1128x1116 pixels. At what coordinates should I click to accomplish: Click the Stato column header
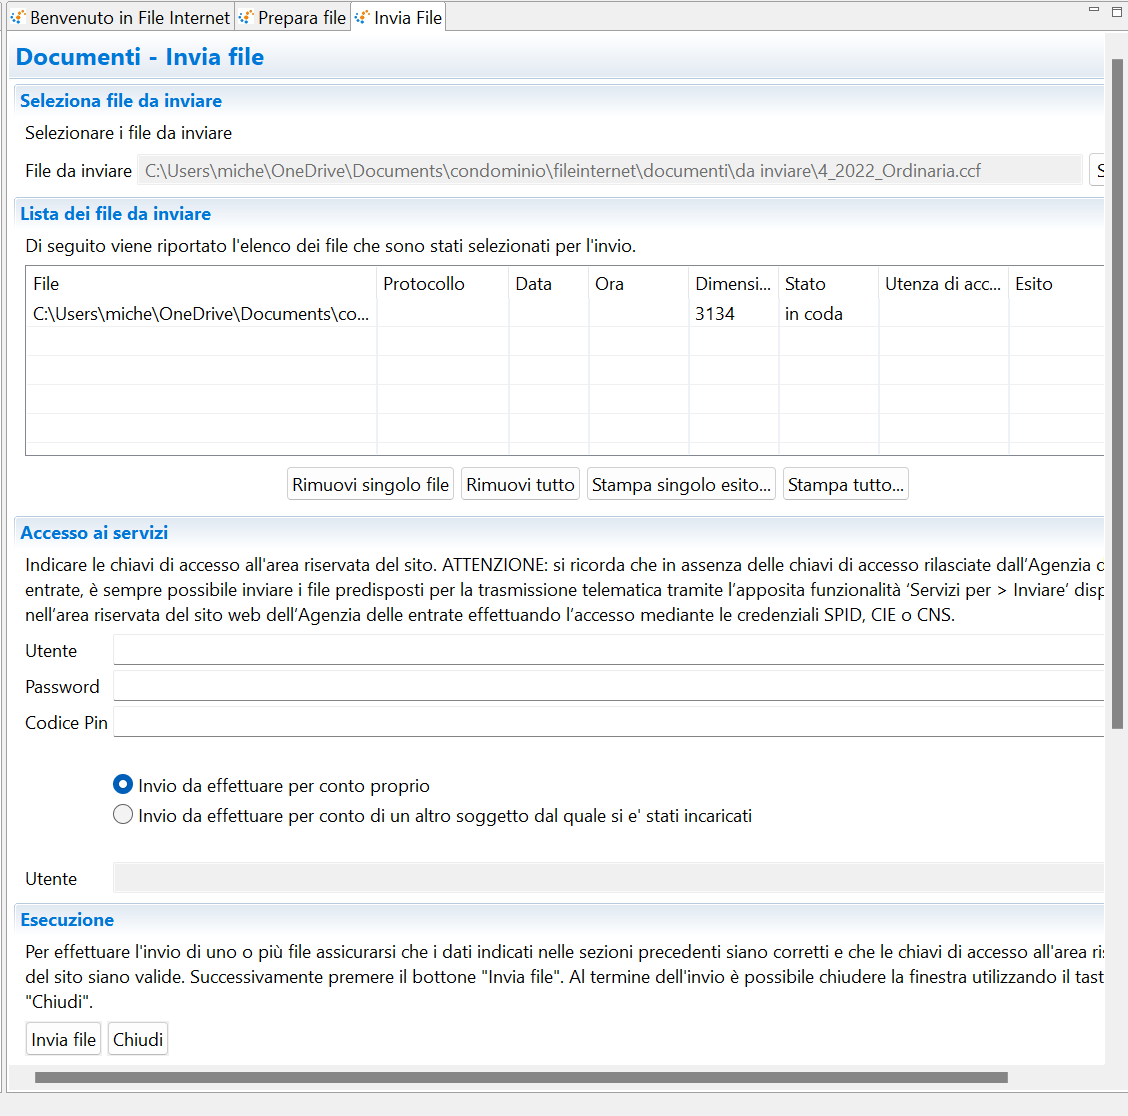pyautogui.click(x=829, y=283)
